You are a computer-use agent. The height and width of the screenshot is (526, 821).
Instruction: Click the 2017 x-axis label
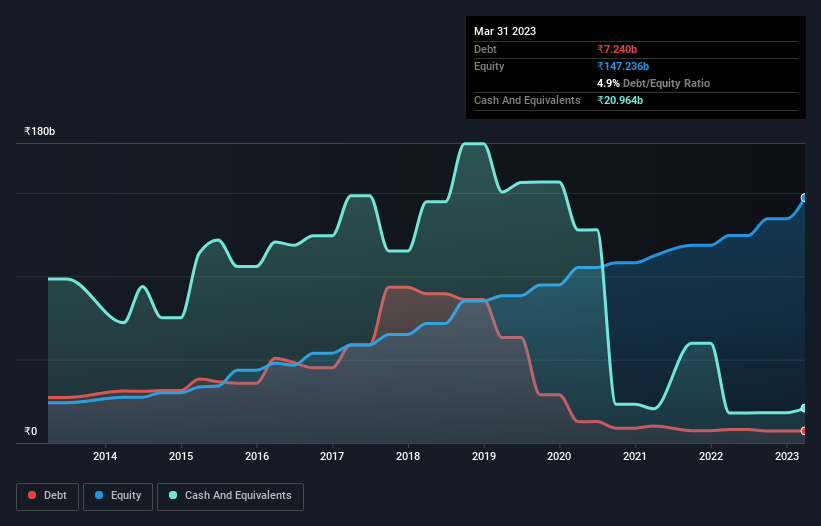332,456
